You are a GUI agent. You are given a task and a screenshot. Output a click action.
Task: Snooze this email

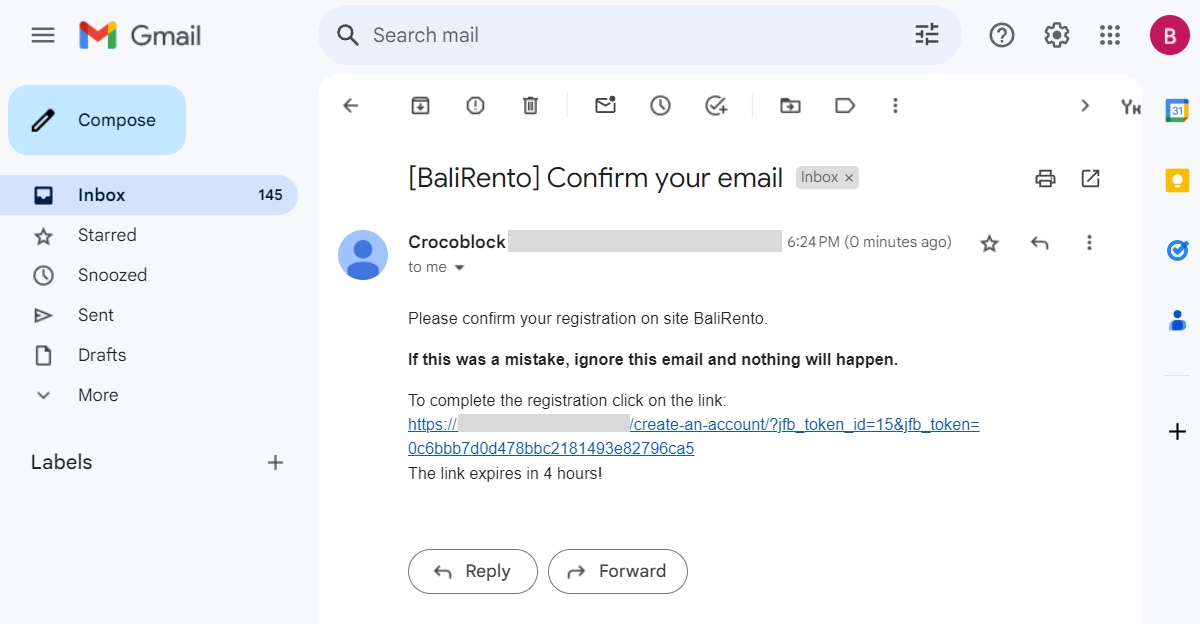(659, 105)
